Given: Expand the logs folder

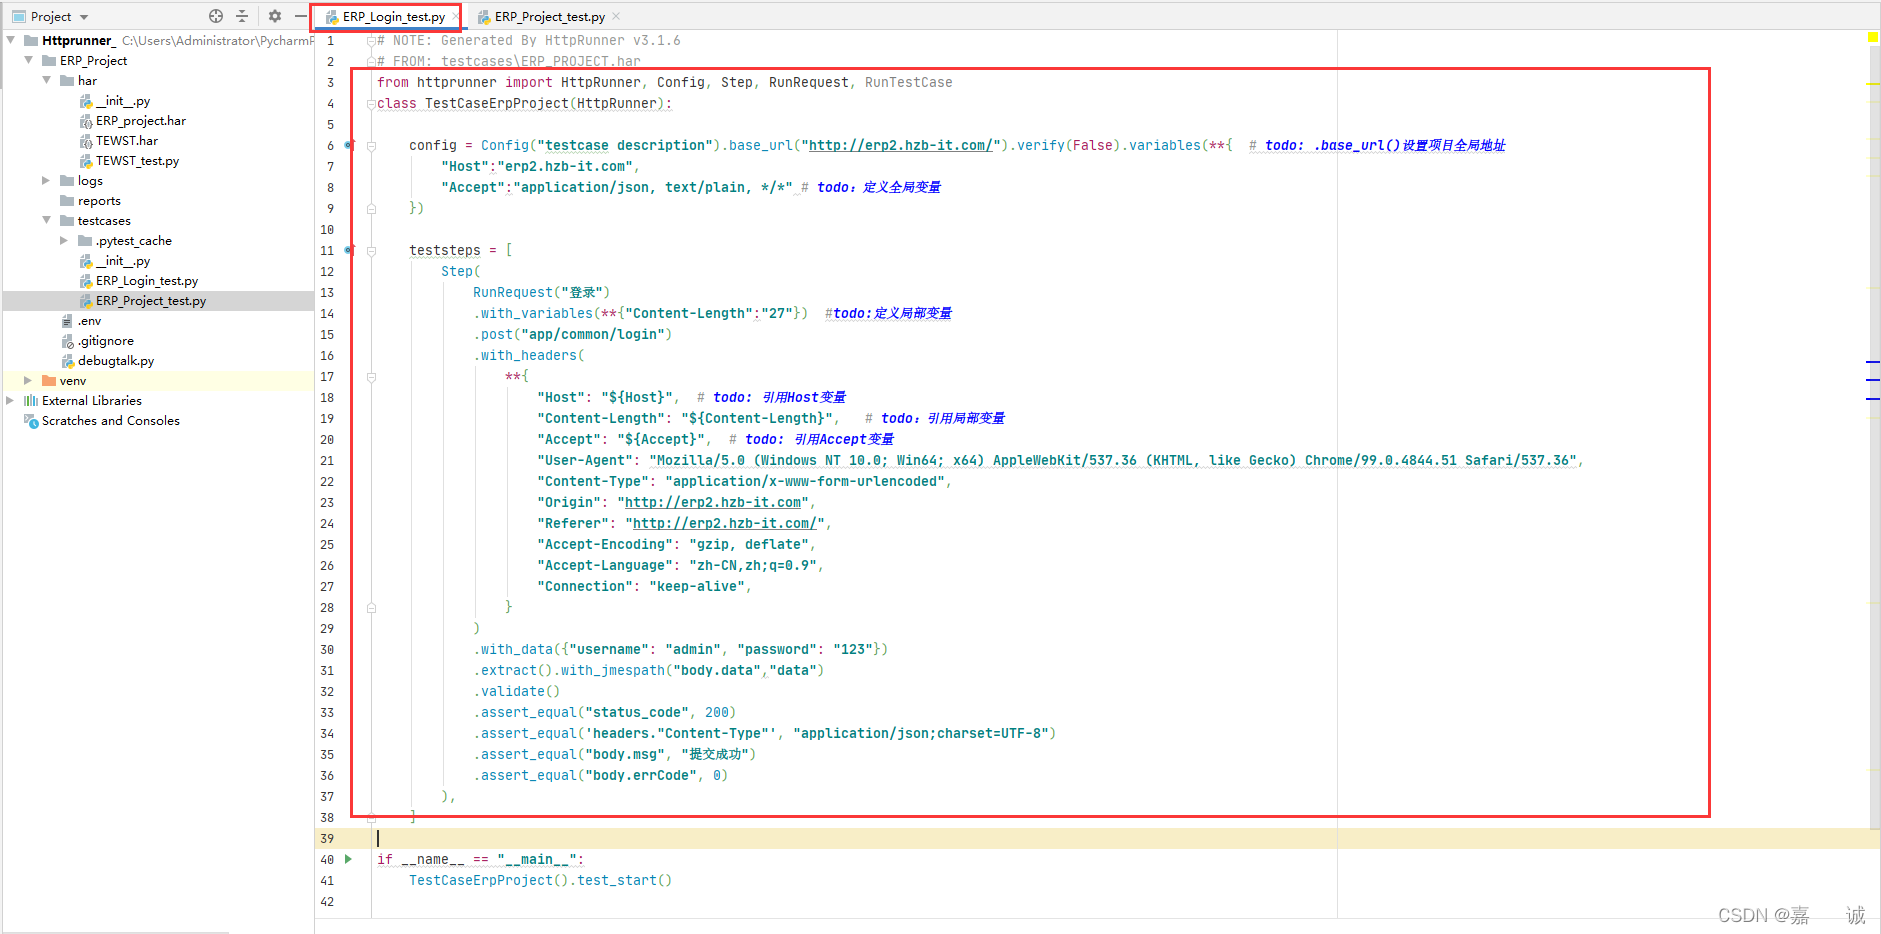Looking at the screenshot, I should click(x=47, y=181).
